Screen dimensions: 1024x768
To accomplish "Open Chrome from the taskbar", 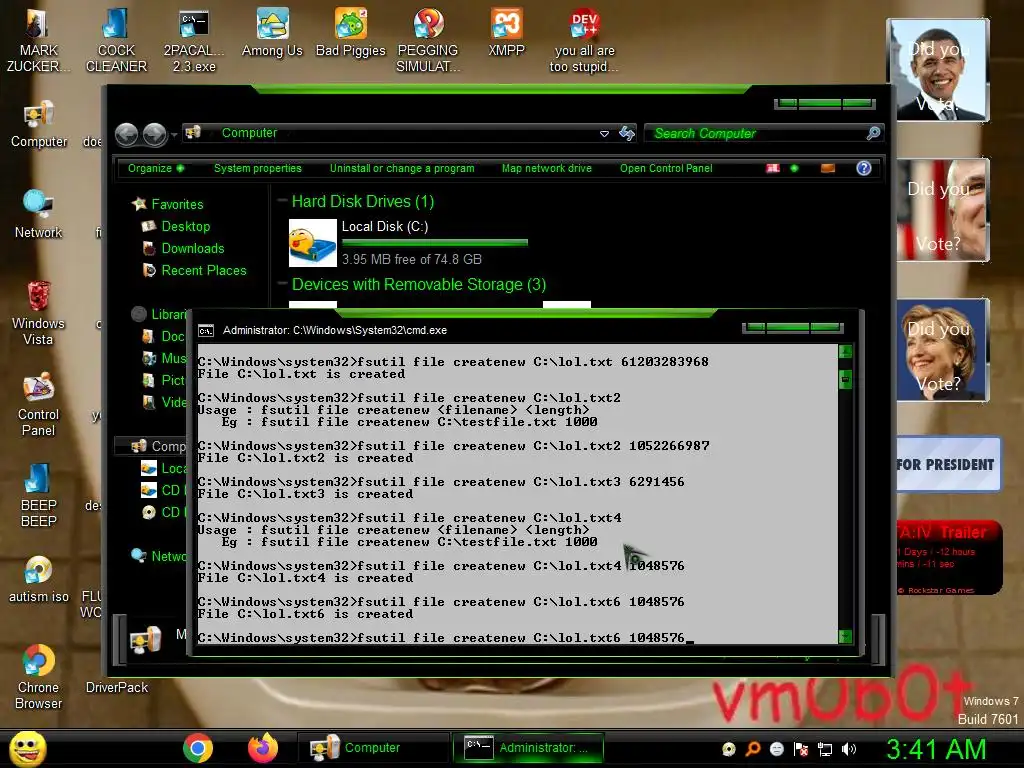I will [x=198, y=748].
